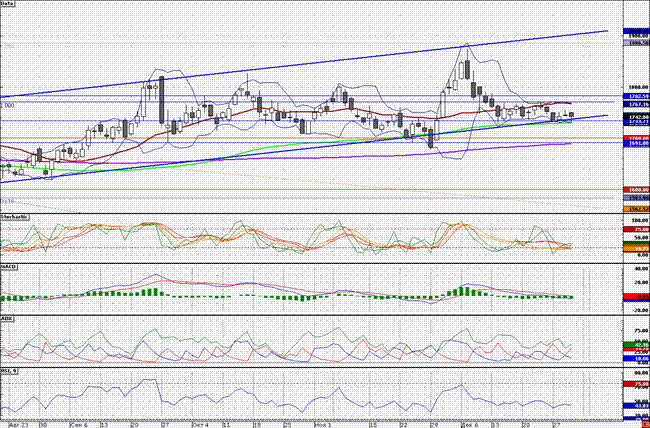The width and height of the screenshot is (650, 428).
Task: Click the 1782.59 blue price label
Action: click(x=636, y=96)
